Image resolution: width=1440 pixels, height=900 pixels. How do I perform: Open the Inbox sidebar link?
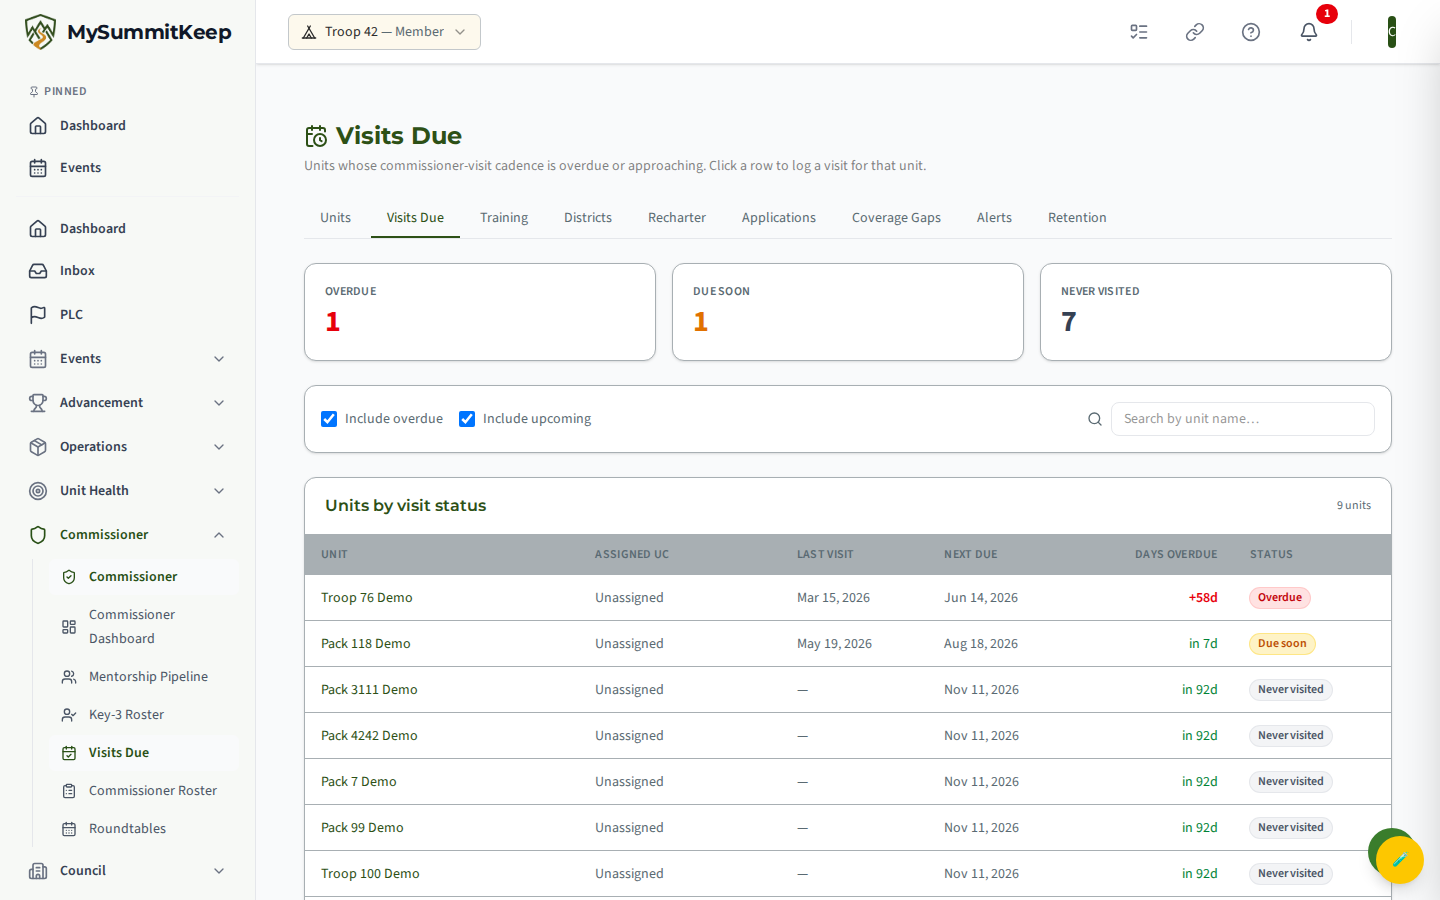(x=128, y=271)
